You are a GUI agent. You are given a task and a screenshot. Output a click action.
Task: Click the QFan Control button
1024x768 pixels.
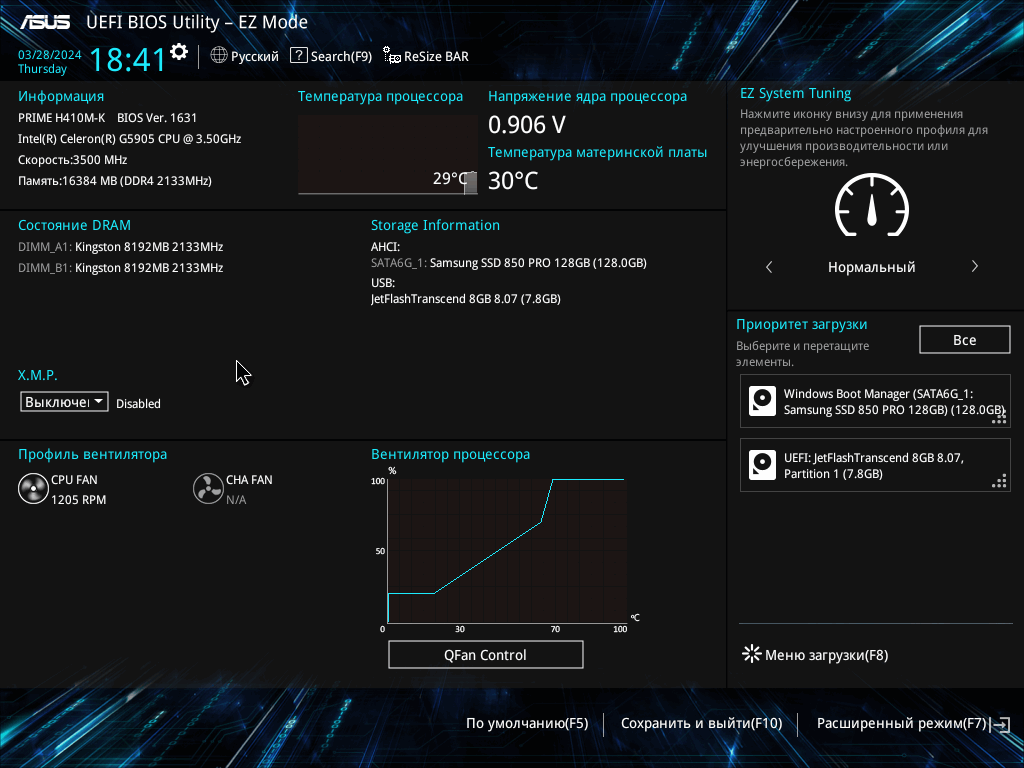click(486, 654)
